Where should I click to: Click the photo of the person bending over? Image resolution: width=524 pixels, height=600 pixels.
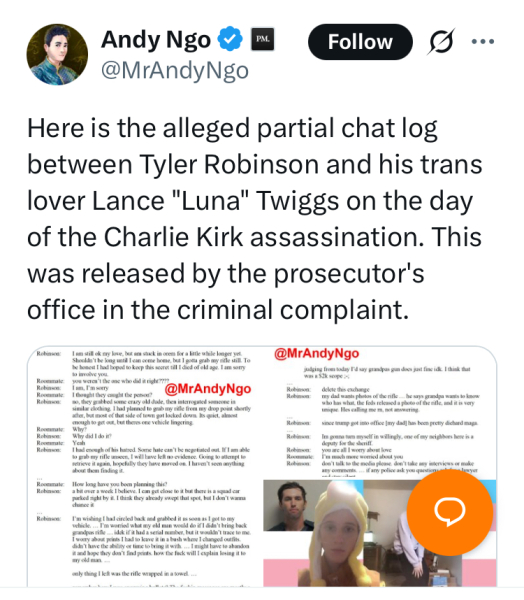click(410, 543)
